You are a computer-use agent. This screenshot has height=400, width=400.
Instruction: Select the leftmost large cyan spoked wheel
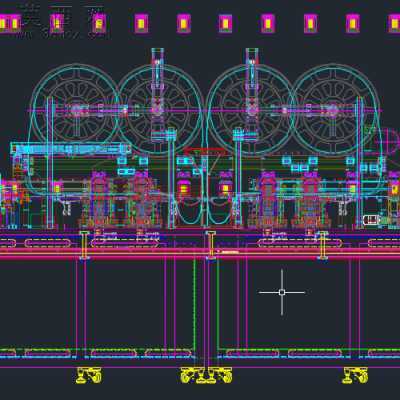coord(76,109)
